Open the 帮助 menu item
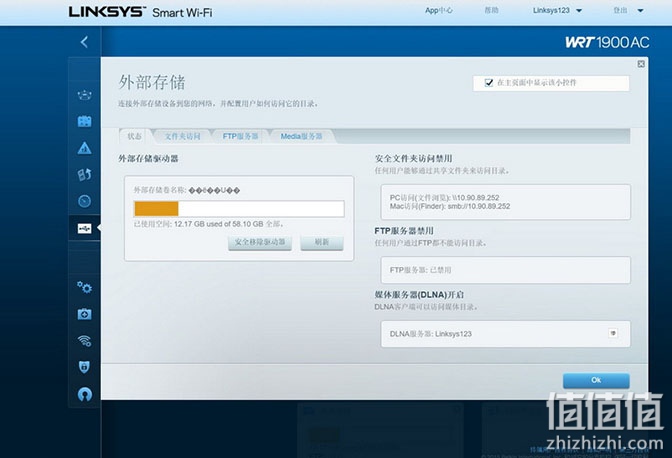 491,10
